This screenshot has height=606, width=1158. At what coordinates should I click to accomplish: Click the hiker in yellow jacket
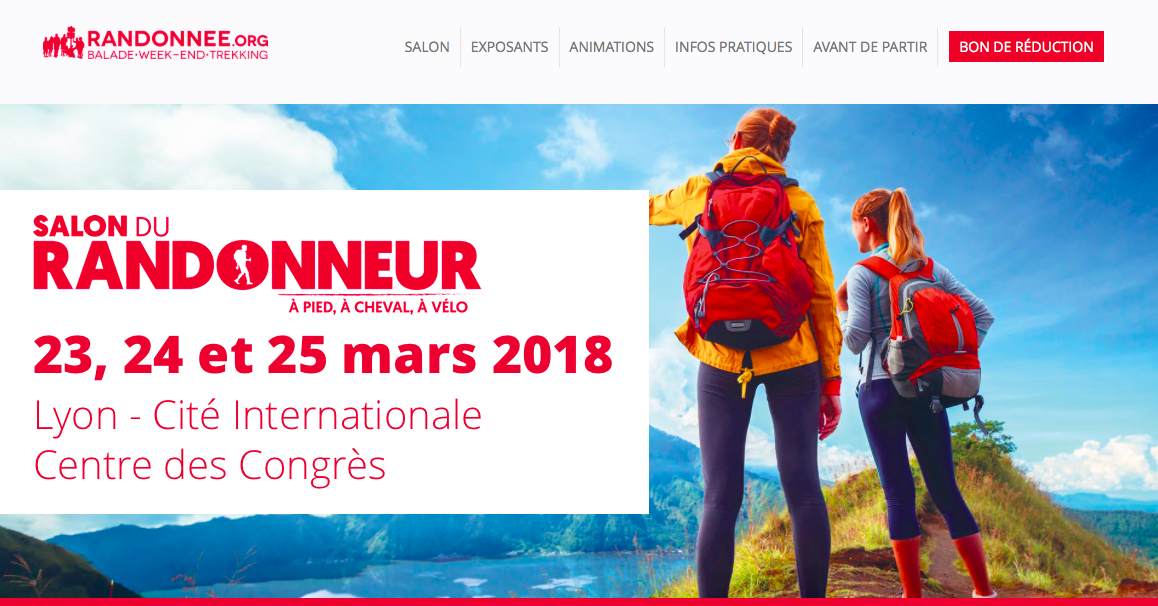pos(753,347)
